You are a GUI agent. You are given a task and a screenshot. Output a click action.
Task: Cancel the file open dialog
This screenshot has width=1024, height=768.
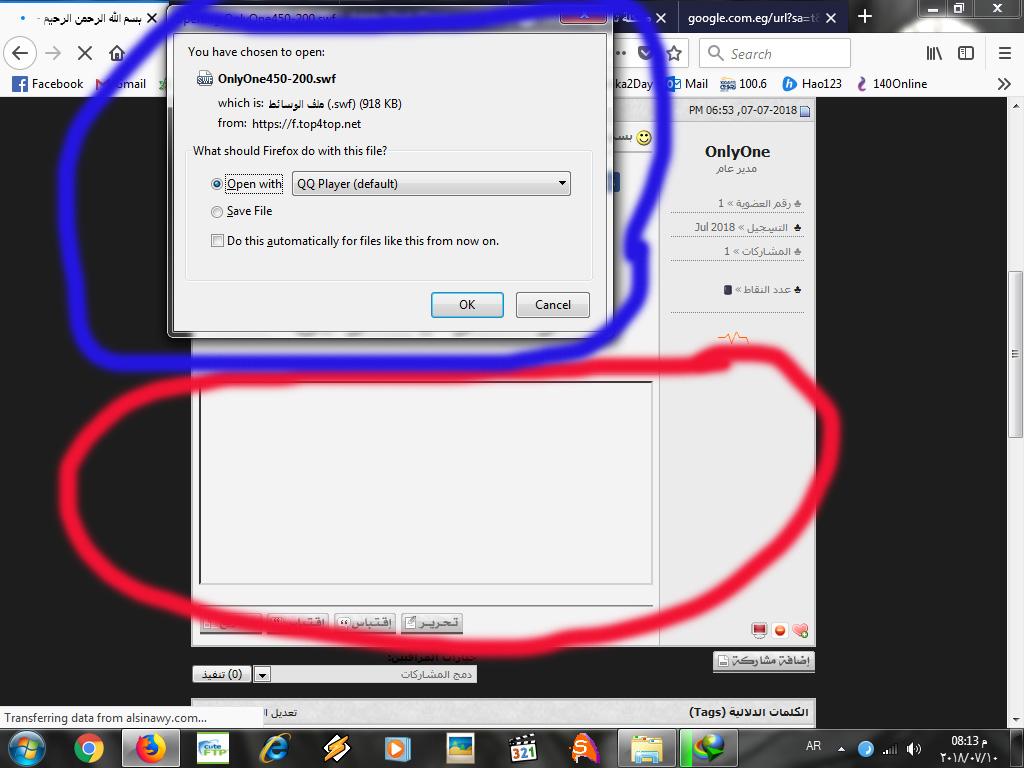point(552,305)
